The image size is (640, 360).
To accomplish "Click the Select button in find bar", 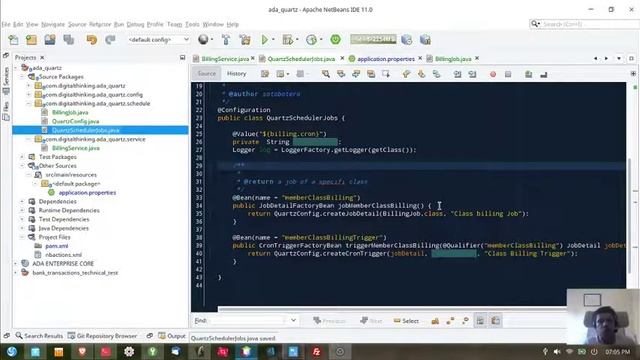I will tap(406, 321).
